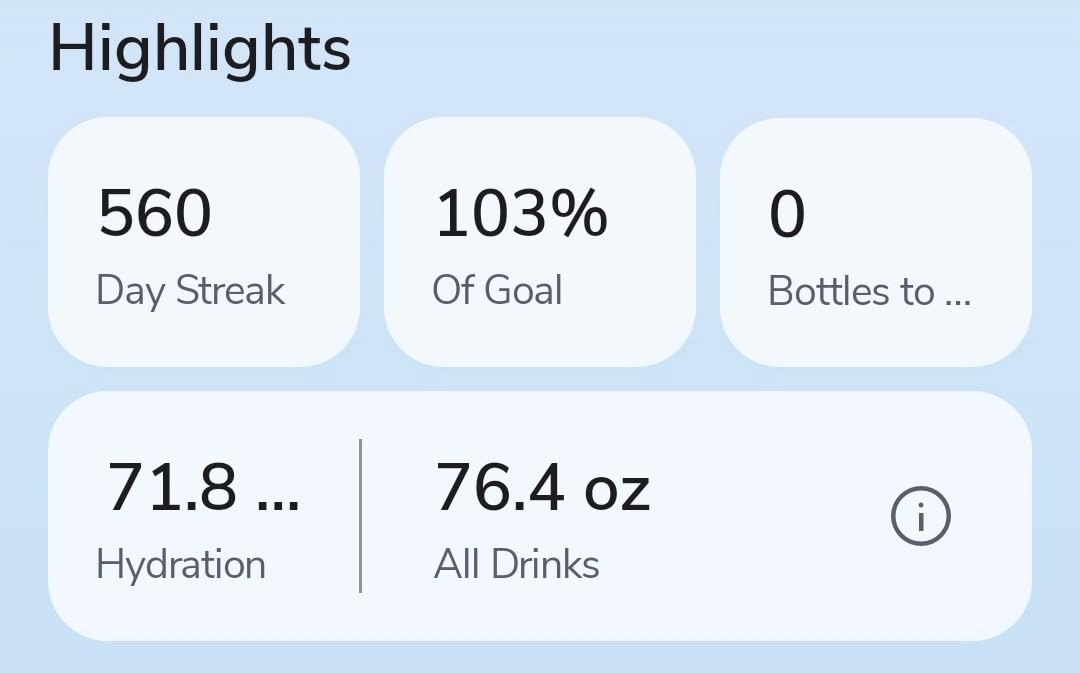
Task: Click the Highlights section heading
Action: coord(199,48)
